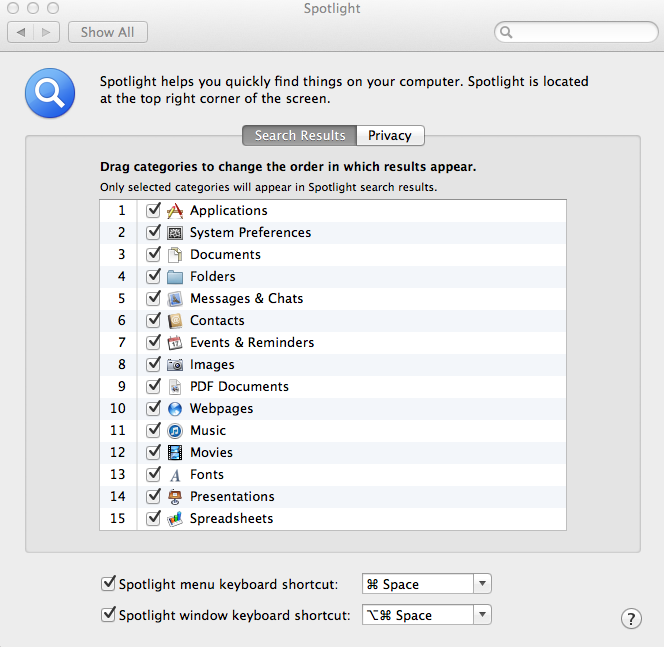Select the Movies row label

211,453
